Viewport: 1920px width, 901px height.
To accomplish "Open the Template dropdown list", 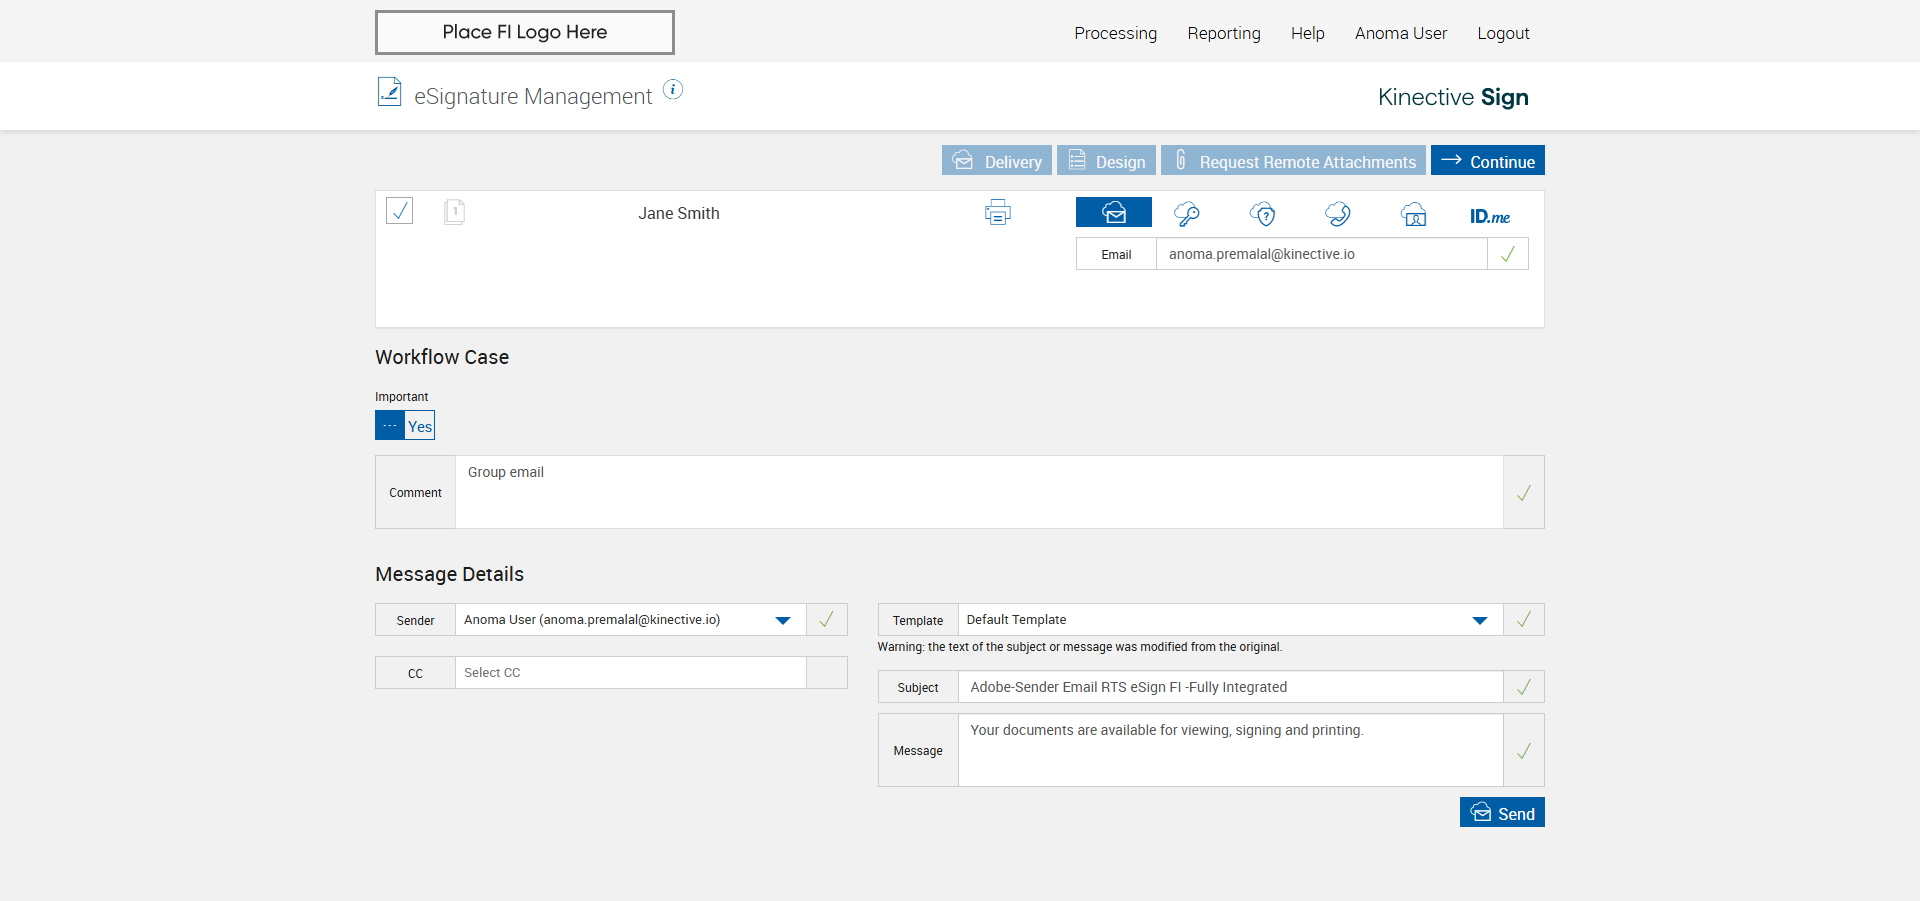I will (x=1479, y=621).
